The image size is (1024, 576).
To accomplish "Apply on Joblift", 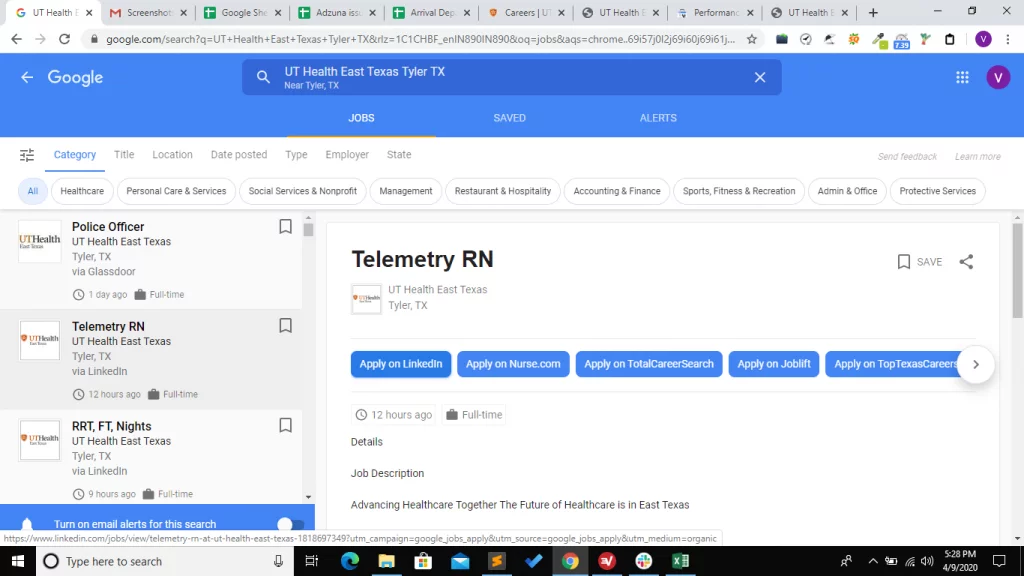I will coord(773,364).
